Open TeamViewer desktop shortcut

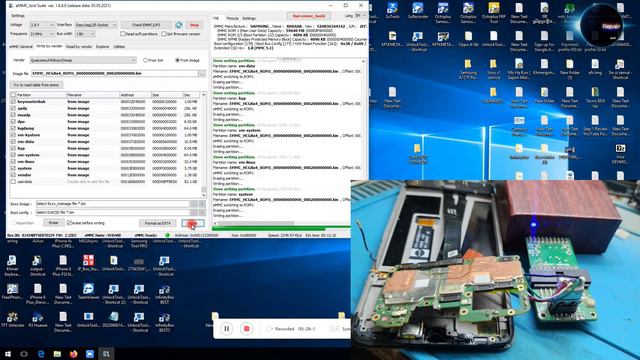tap(88, 293)
